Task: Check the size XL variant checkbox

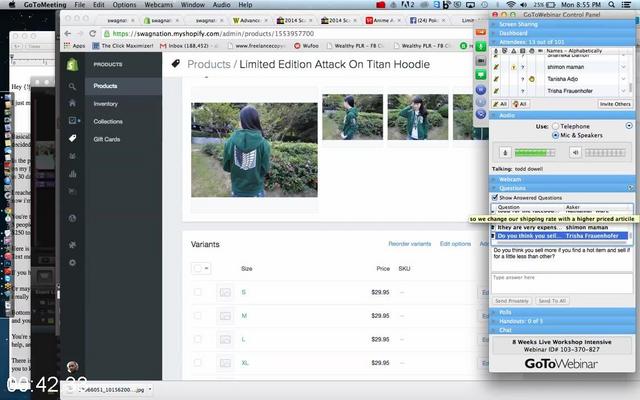Action: coord(198,362)
